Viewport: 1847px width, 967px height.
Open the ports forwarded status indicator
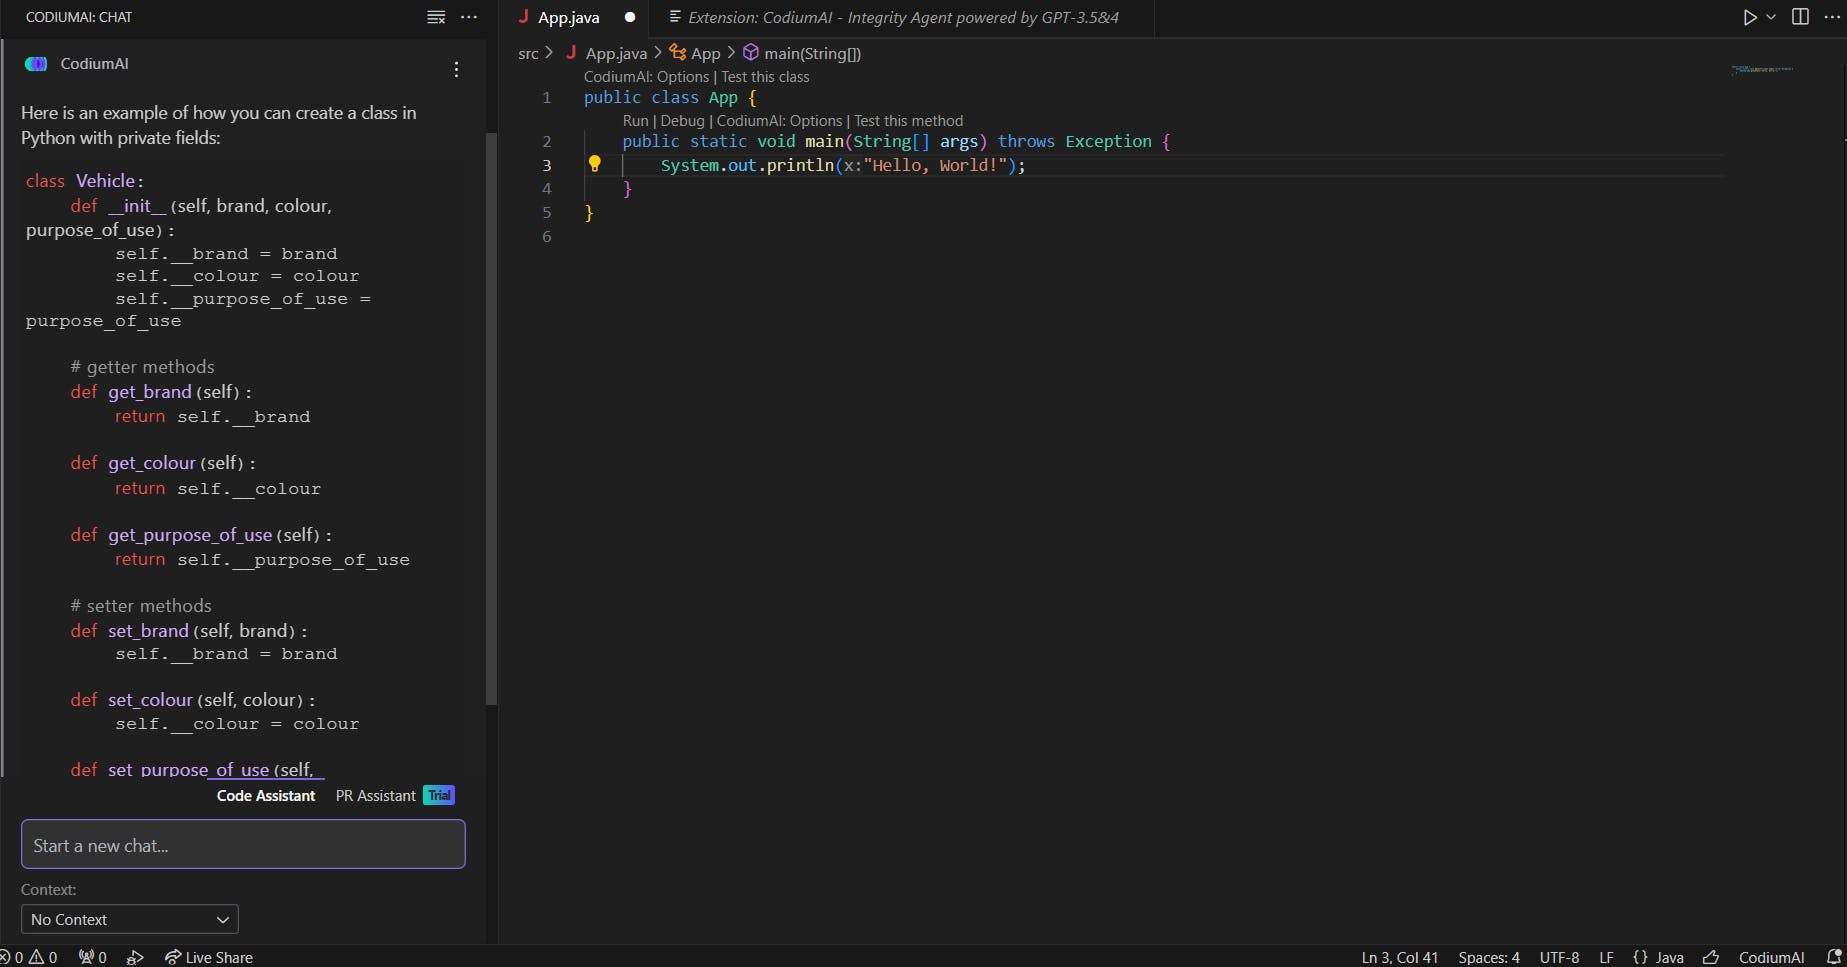tap(93, 957)
